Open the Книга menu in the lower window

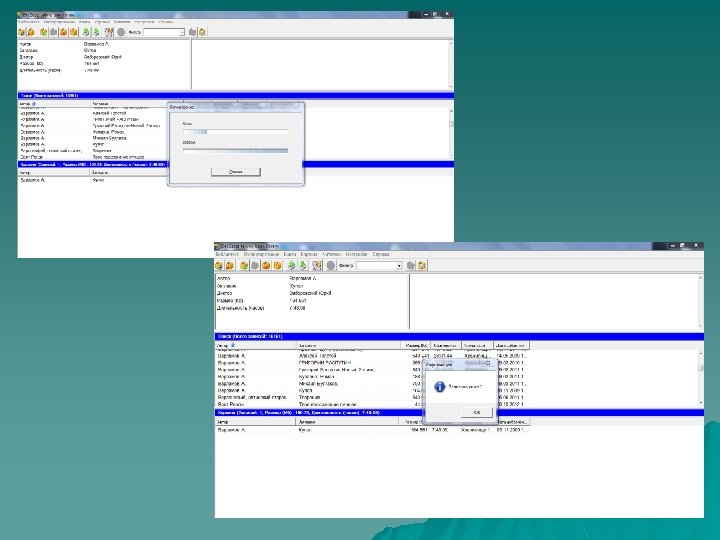click(290, 254)
